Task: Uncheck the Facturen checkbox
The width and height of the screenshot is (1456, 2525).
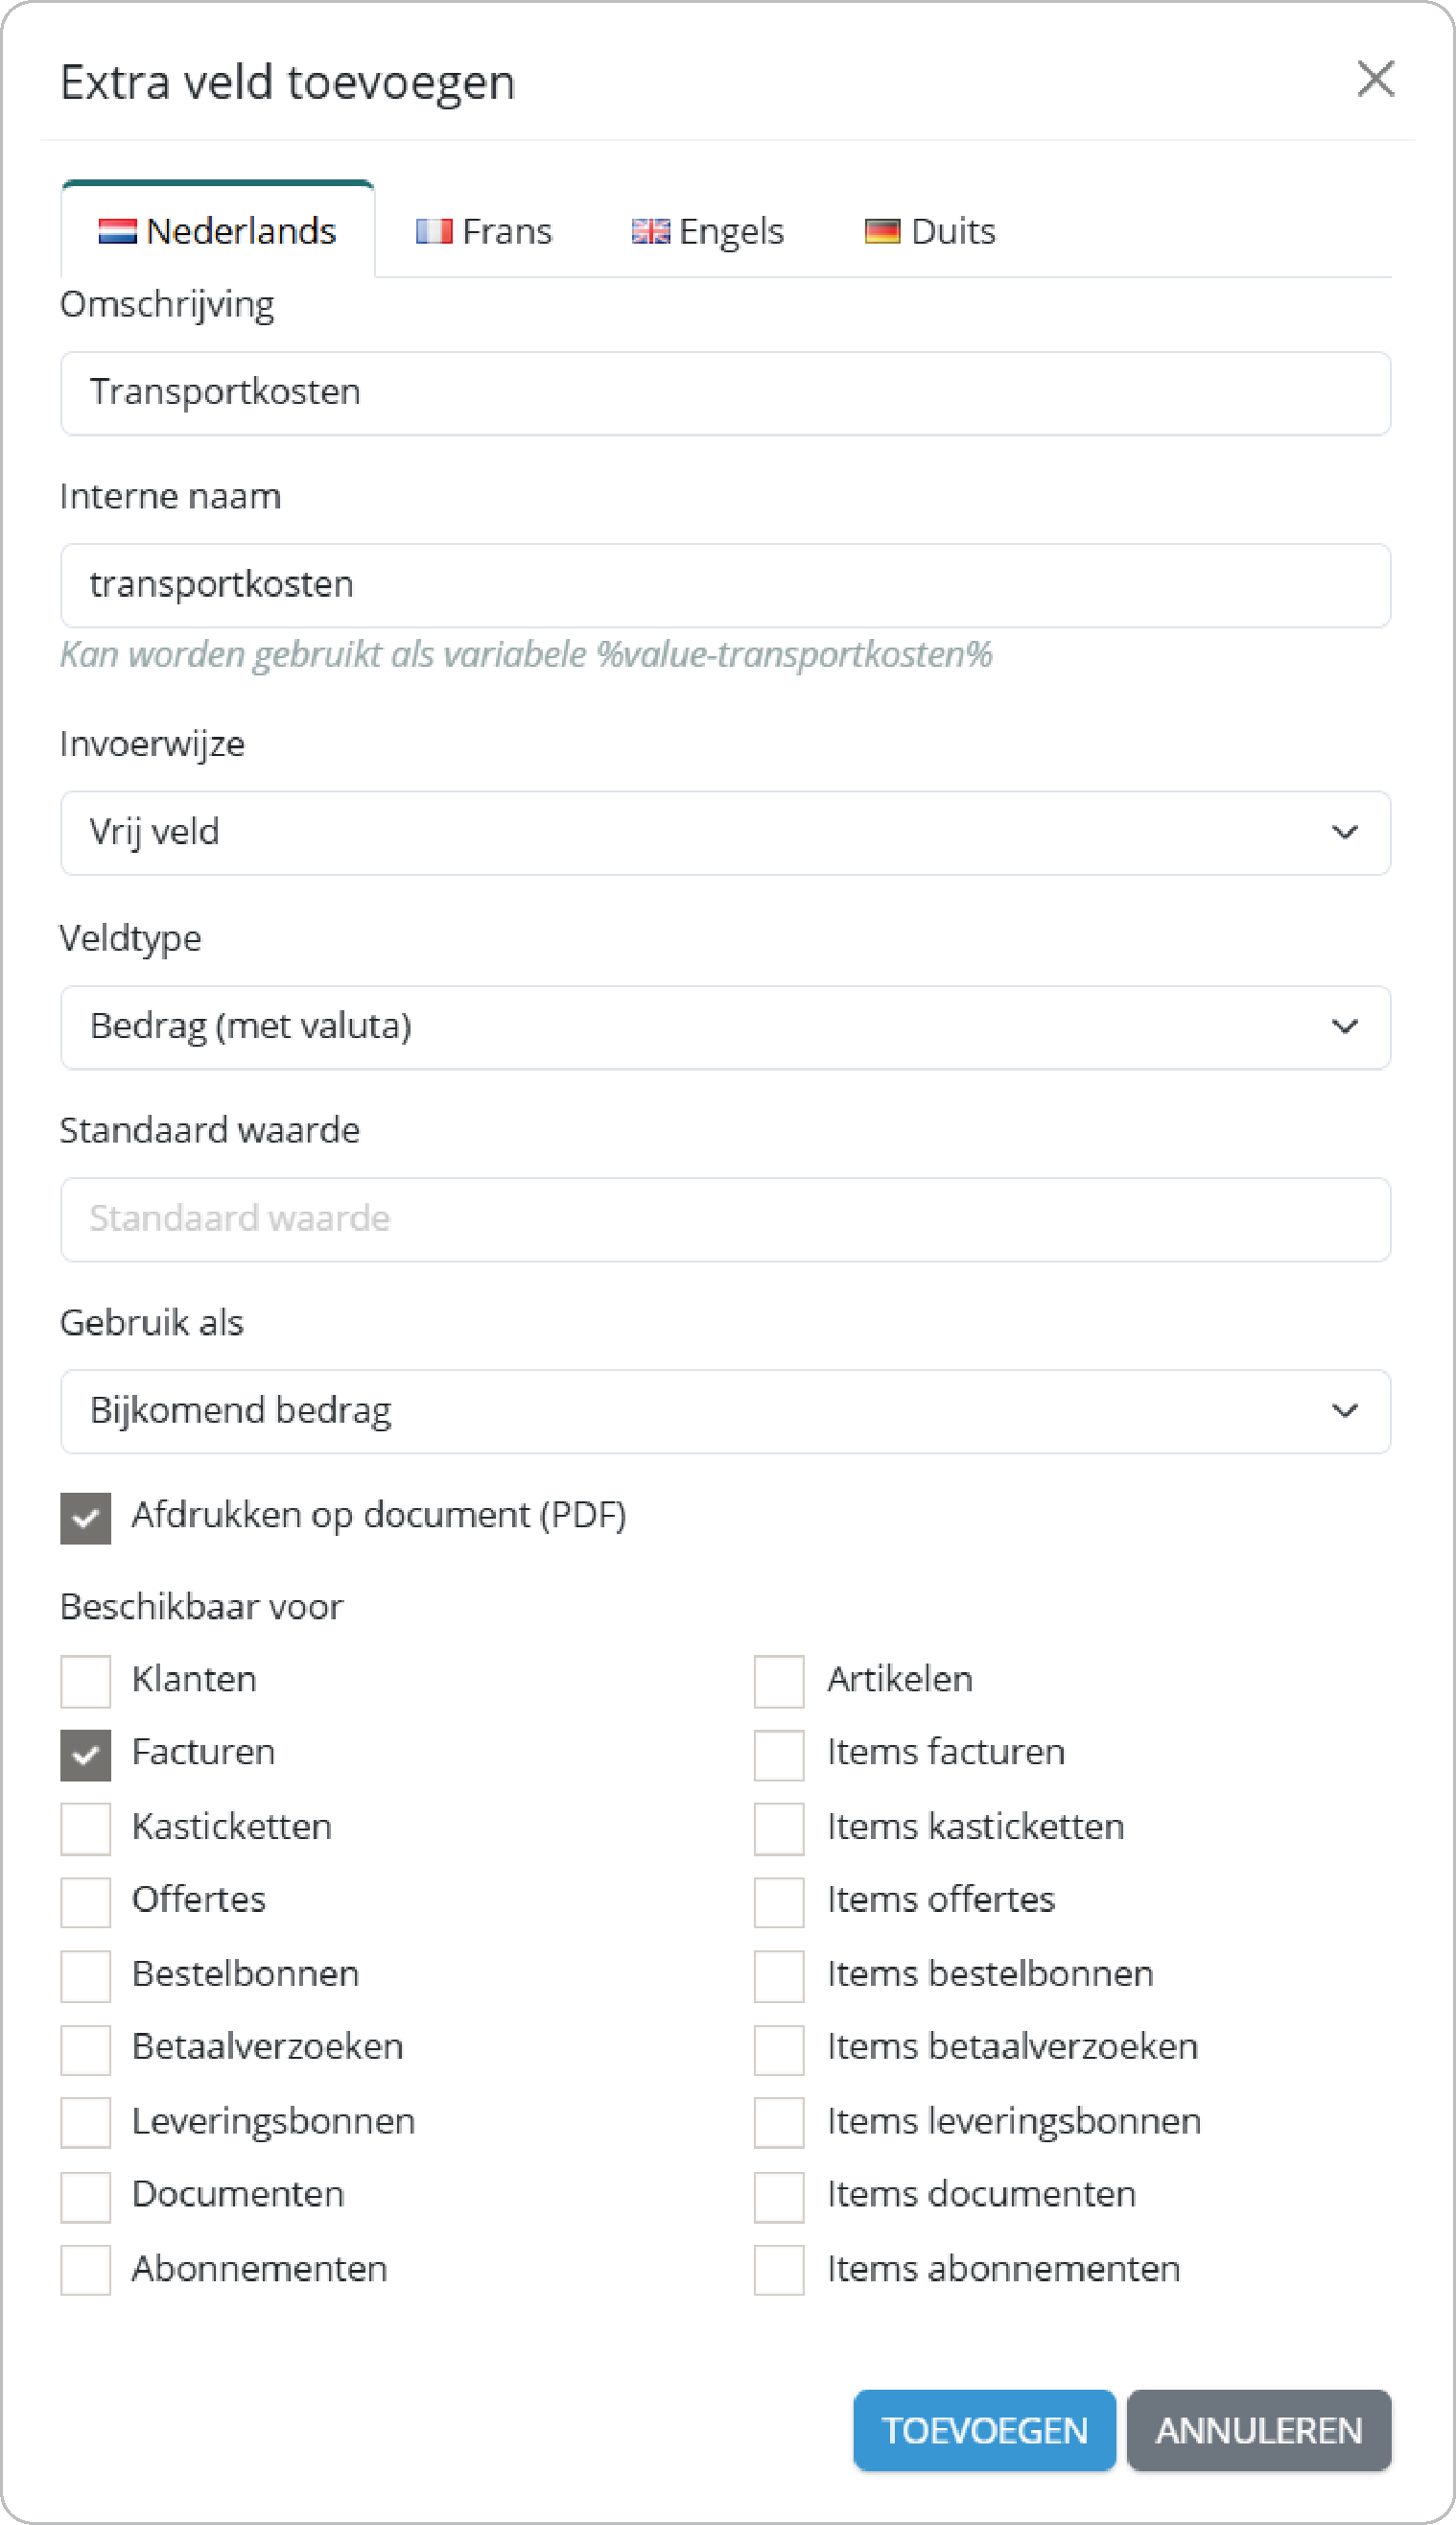Action: point(86,1755)
